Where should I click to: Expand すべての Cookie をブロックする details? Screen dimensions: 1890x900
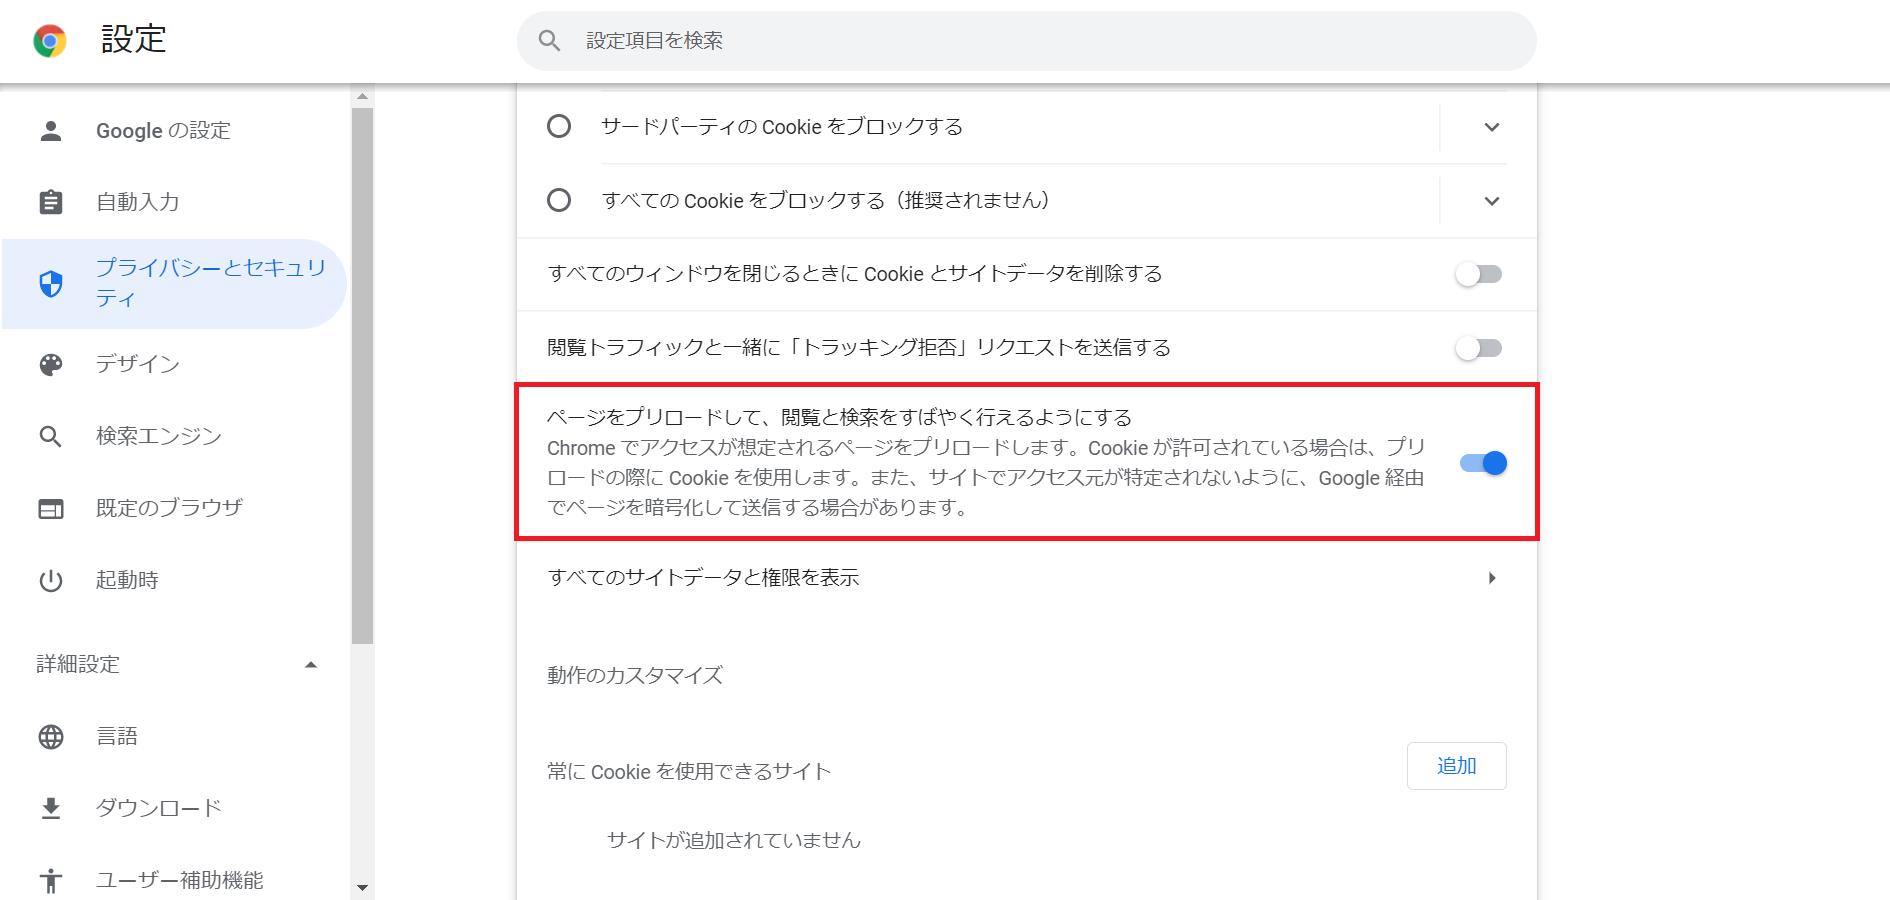point(1491,200)
